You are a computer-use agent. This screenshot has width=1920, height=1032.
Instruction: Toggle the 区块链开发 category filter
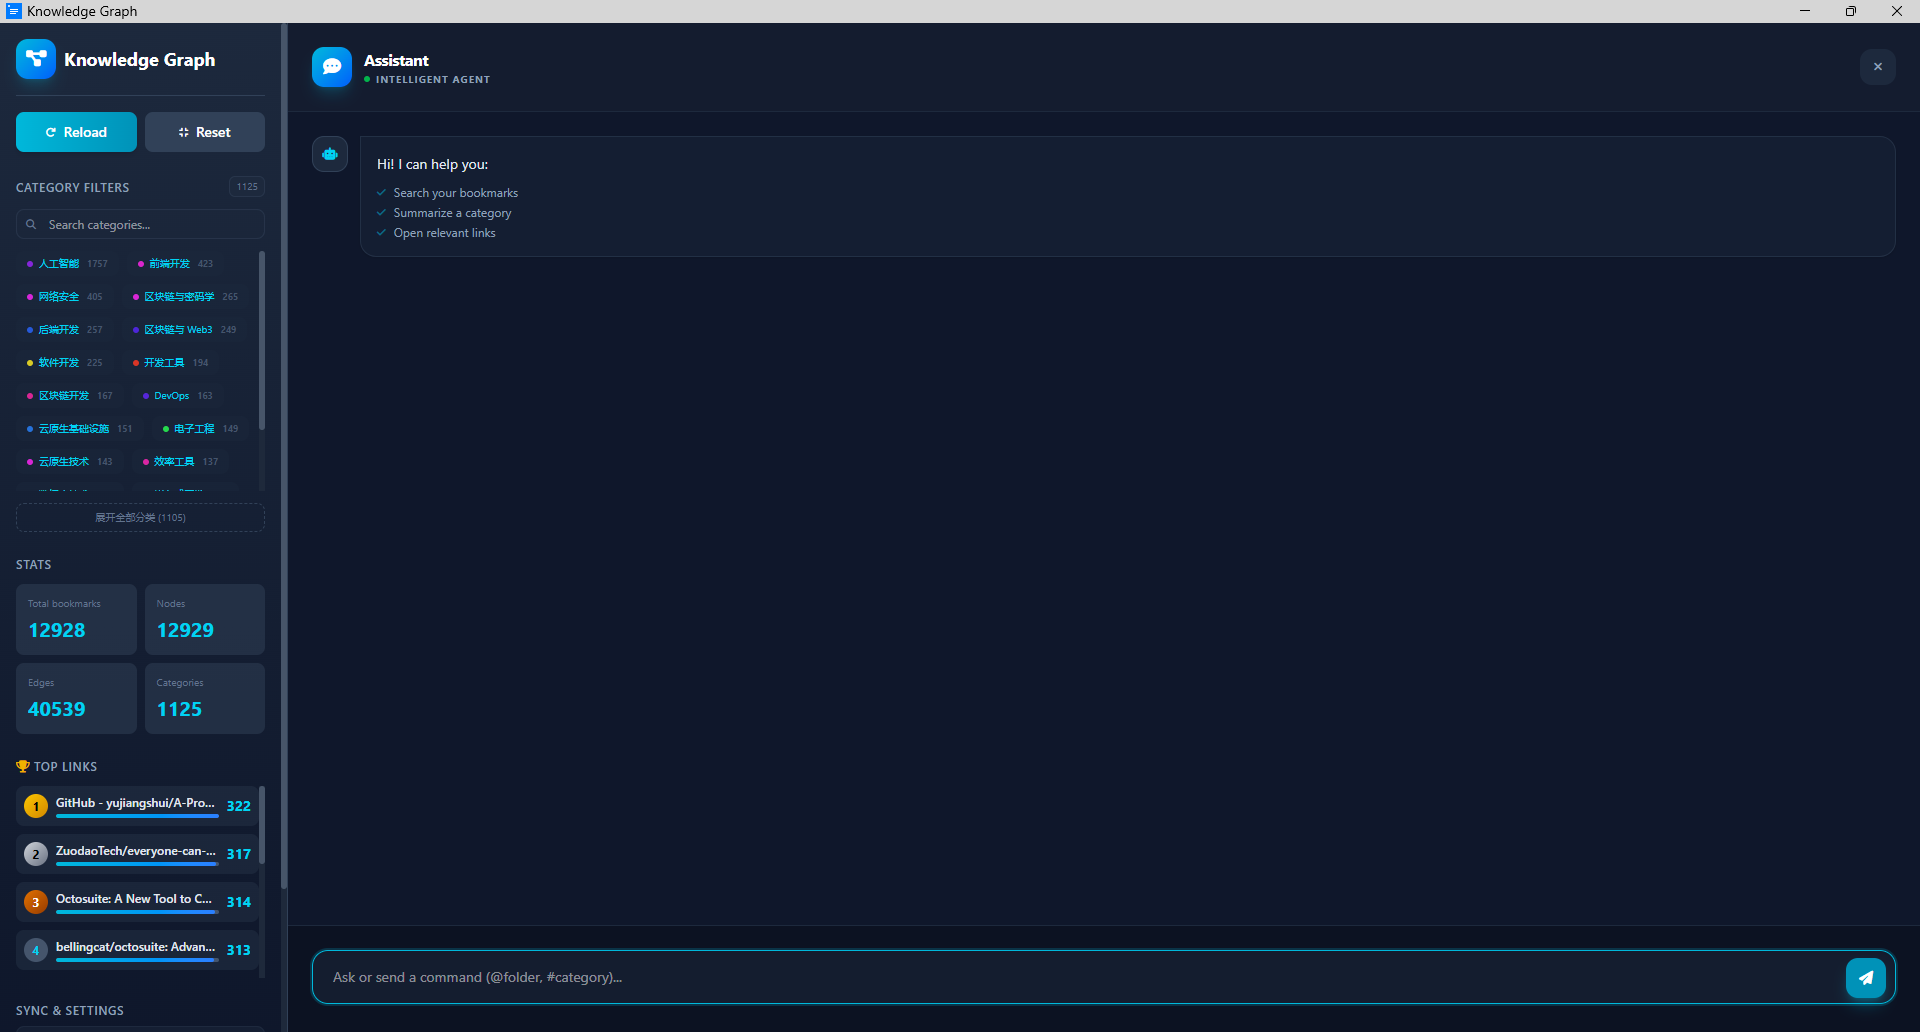click(x=70, y=396)
